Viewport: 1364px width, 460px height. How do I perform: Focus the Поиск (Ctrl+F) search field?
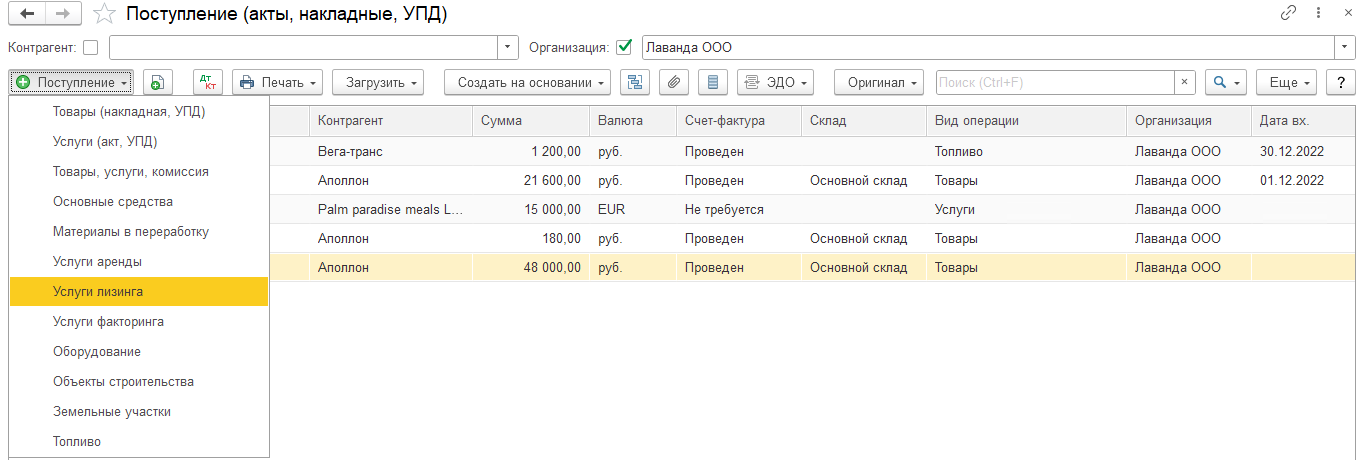pos(1055,82)
